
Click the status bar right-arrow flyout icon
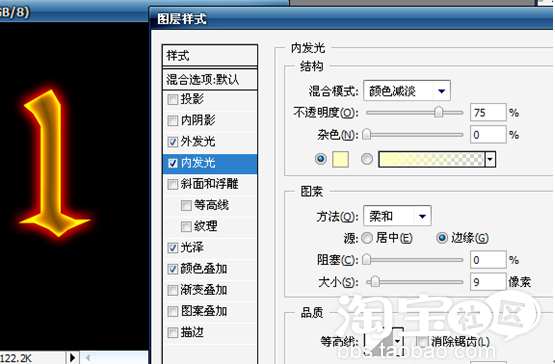[73, 357]
